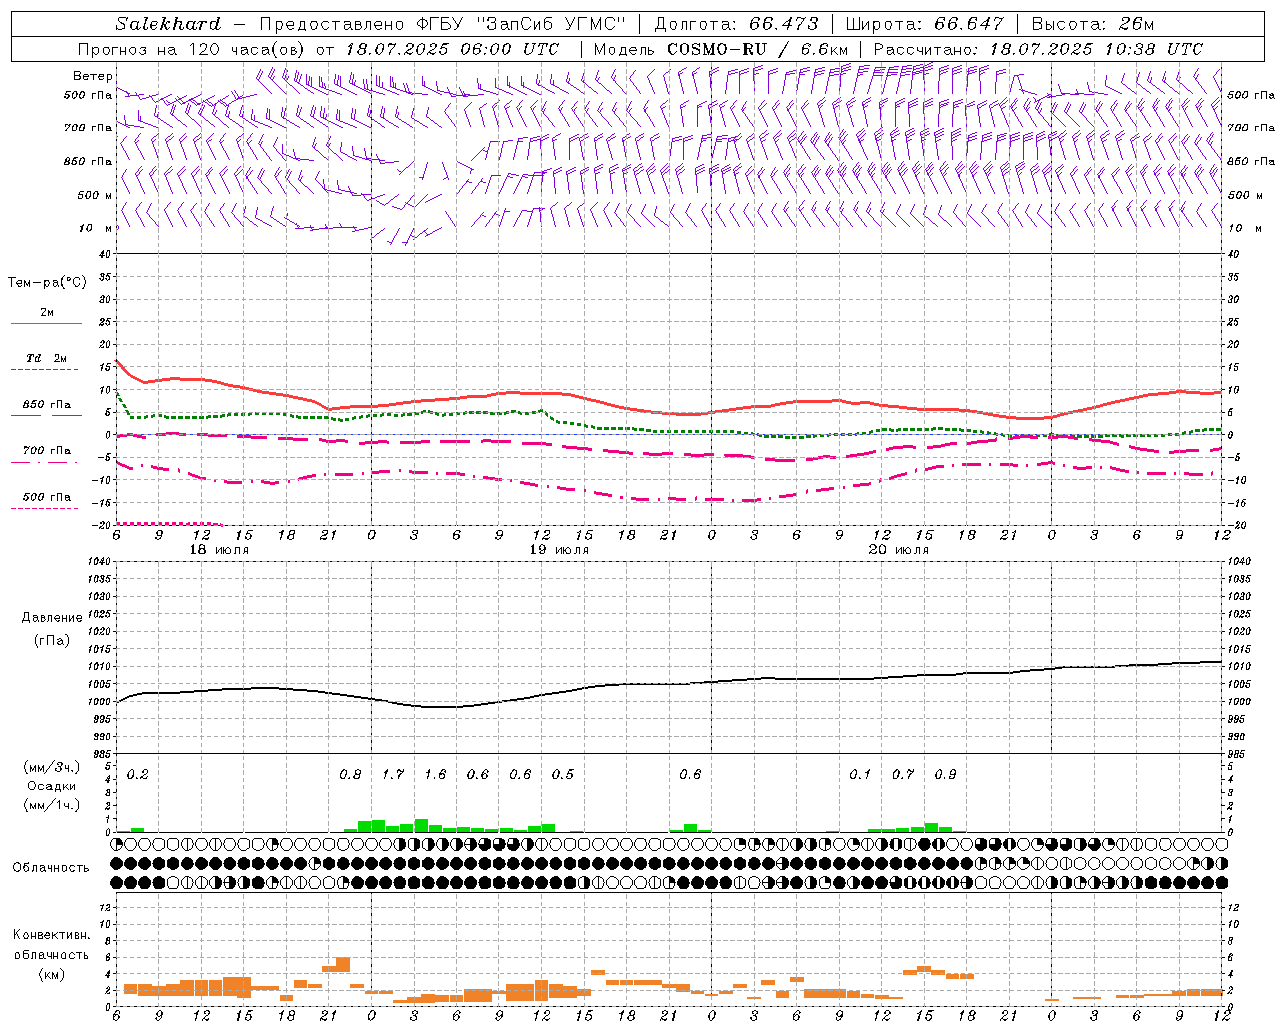
Task: Click the 0.9 precipitation total
Action: point(945,775)
